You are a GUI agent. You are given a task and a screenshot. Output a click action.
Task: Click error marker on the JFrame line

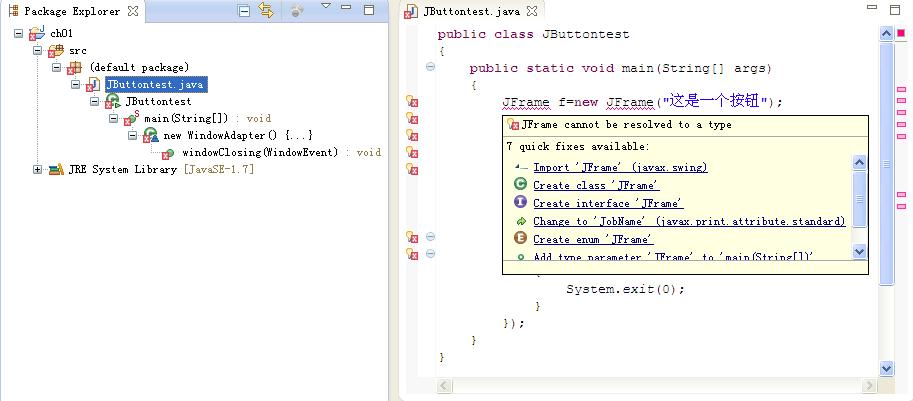(x=412, y=101)
